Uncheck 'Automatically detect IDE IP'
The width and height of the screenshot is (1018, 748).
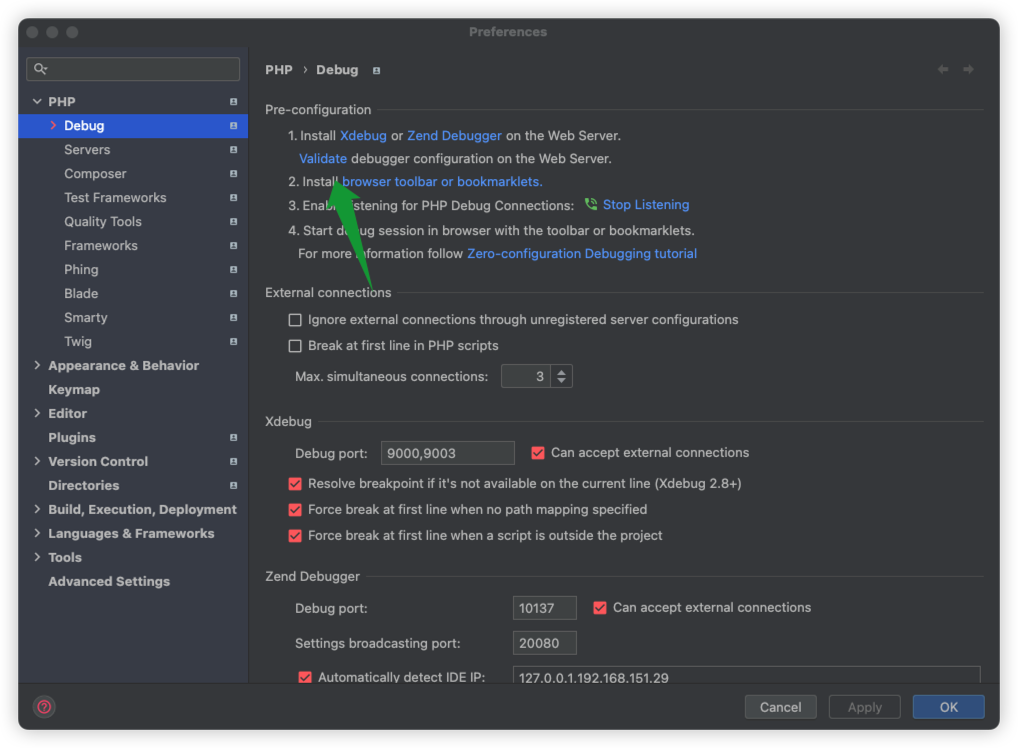[304, 677]
